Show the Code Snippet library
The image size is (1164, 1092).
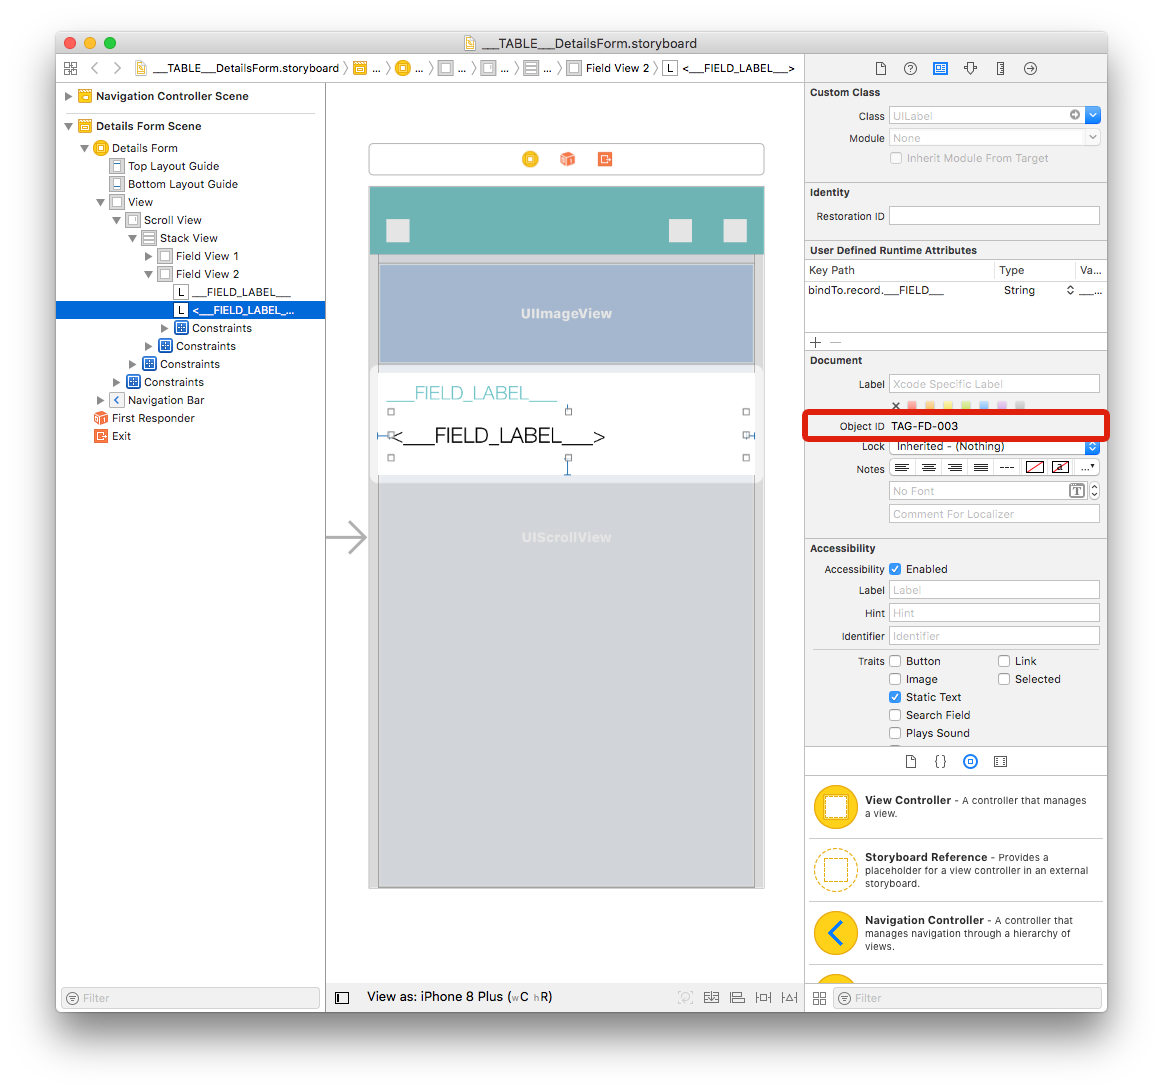[940, 762]
